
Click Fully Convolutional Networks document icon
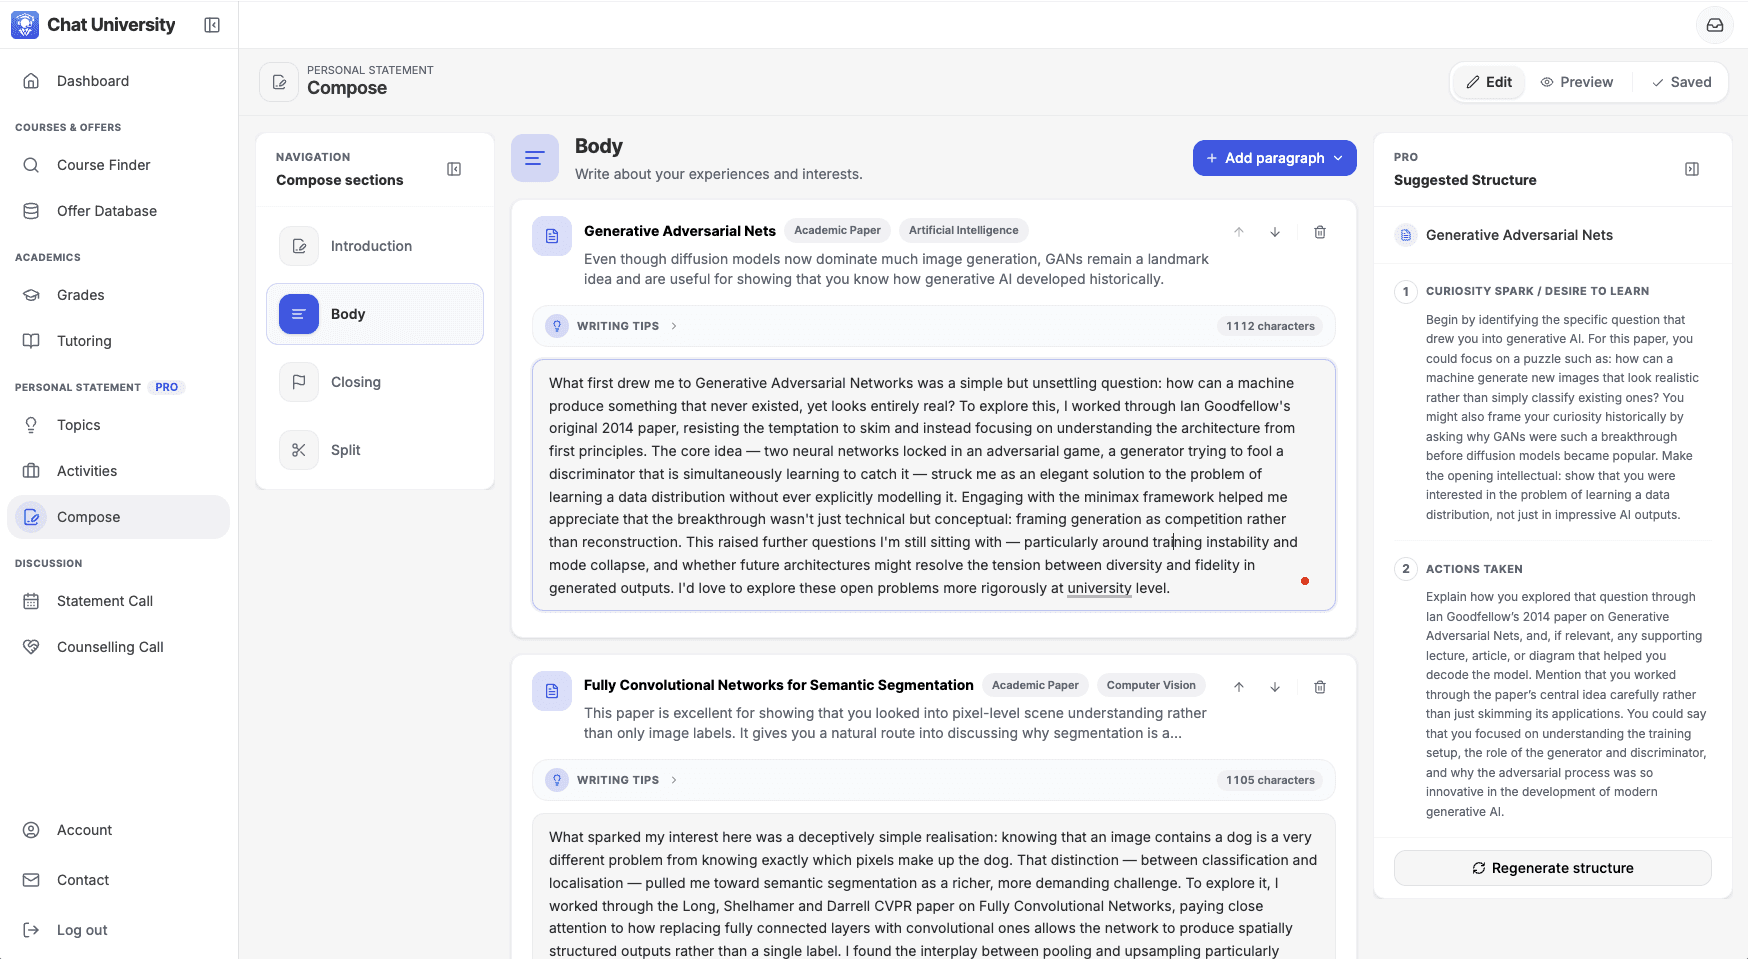coord(552,691)
